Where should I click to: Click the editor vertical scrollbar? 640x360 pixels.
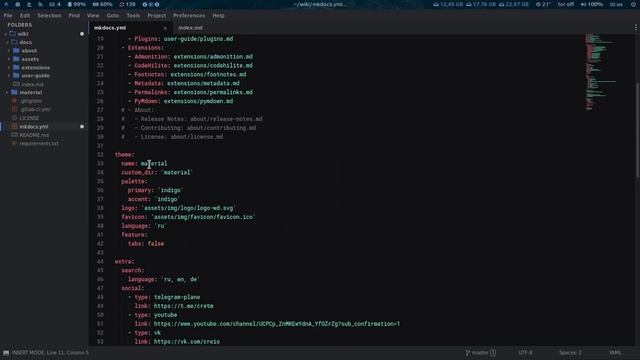pos(637,131)
